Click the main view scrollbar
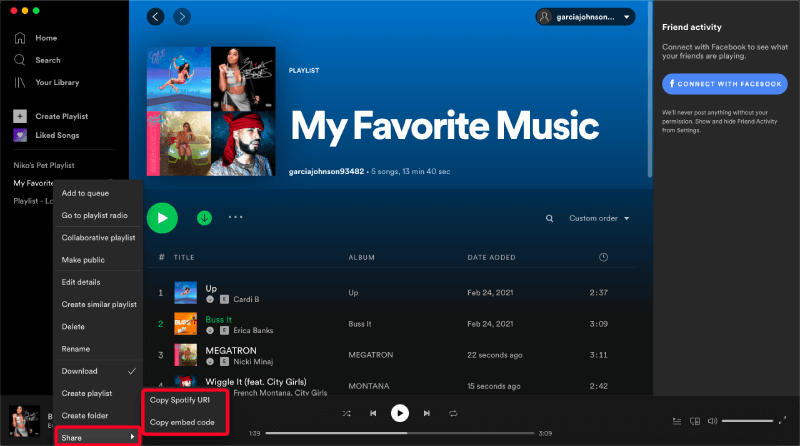The image size is (800, 446). click(650, 89)
